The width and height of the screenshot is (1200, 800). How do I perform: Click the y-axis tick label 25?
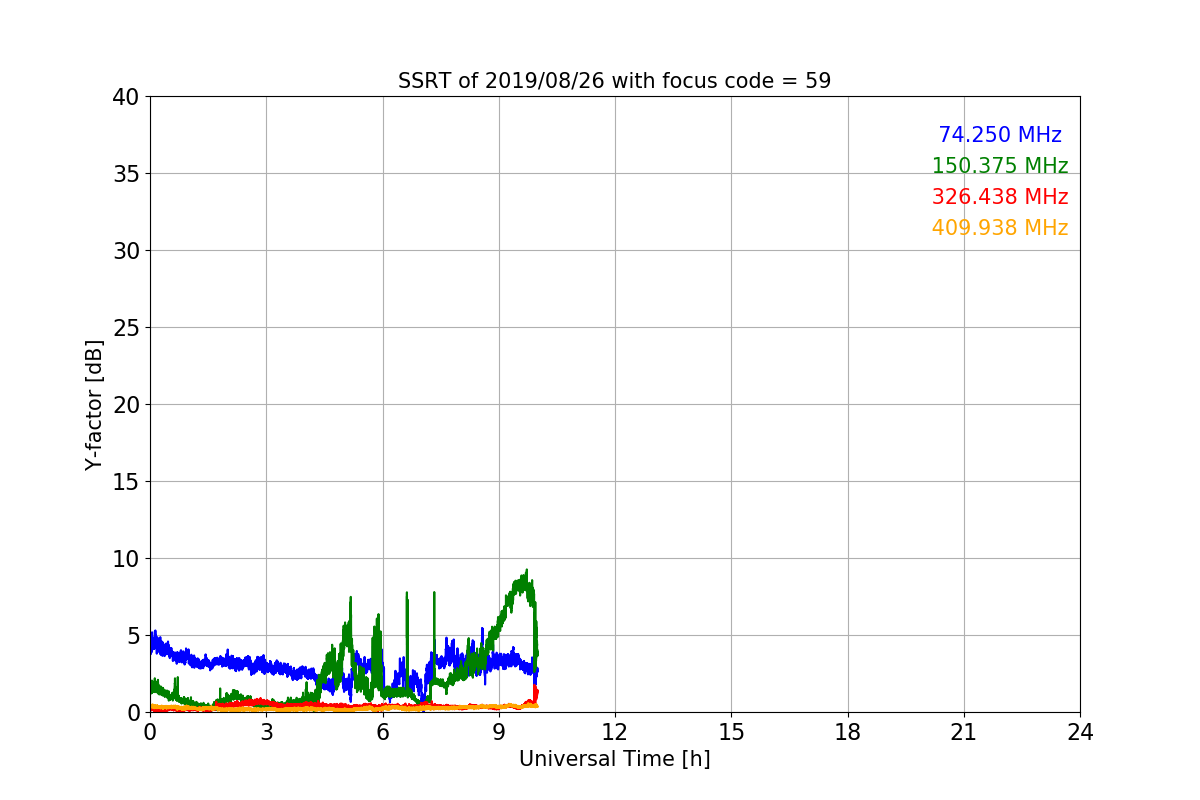126,328
